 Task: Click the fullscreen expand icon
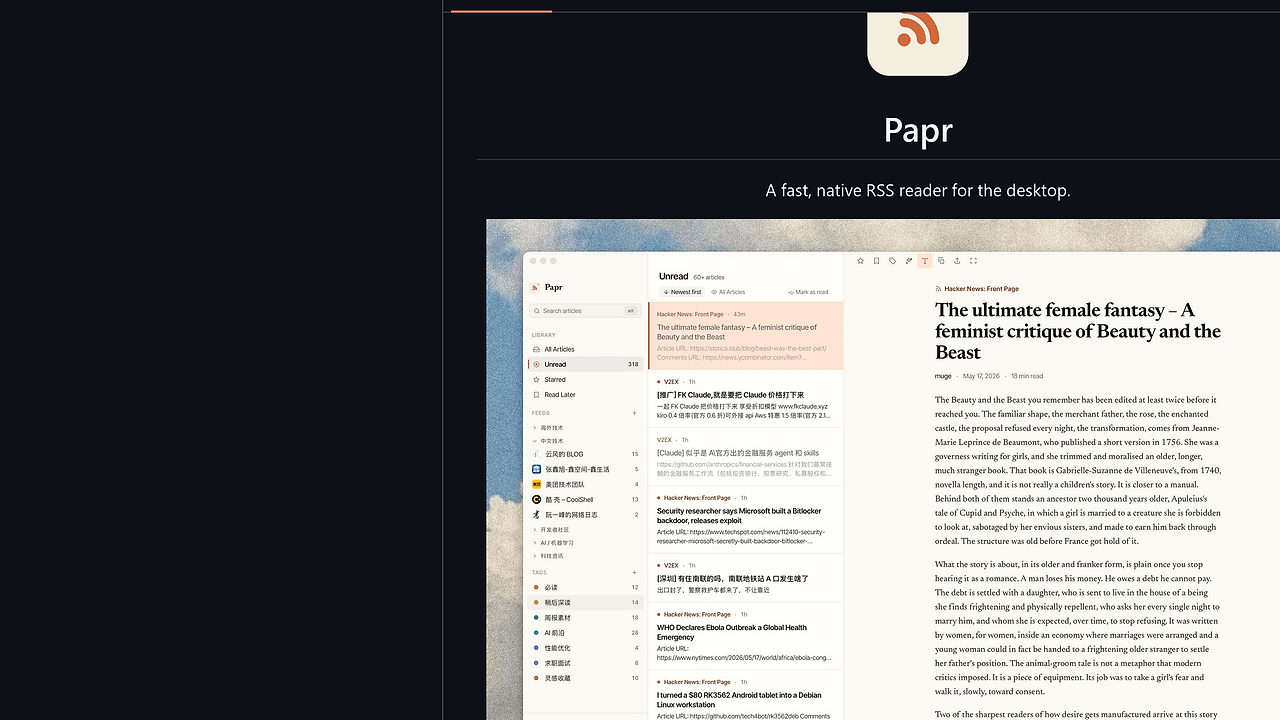click(973, 261)
